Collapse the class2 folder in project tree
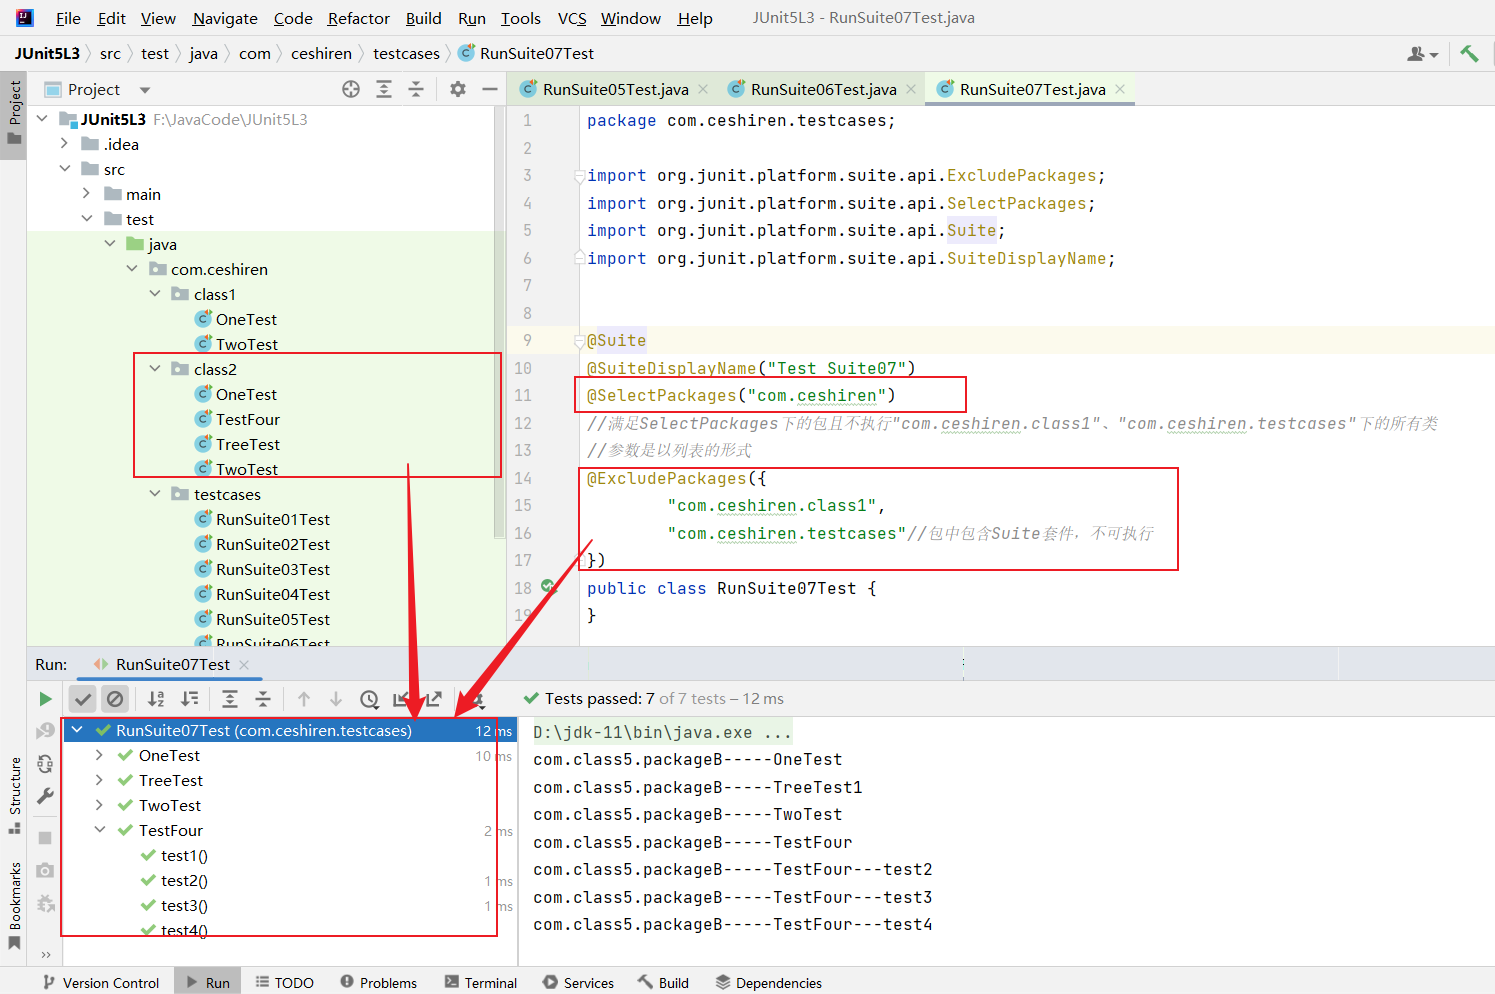This screenshot has width=1495, height=994. [x=155, y=369]
